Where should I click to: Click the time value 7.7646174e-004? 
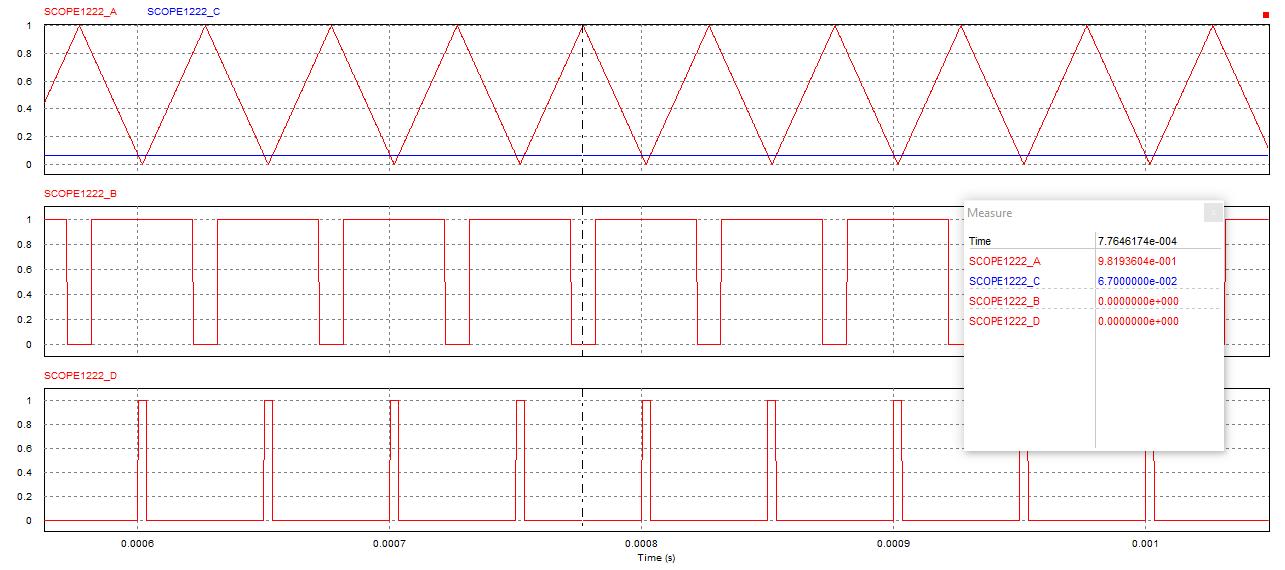click(x=1138, y=241)
